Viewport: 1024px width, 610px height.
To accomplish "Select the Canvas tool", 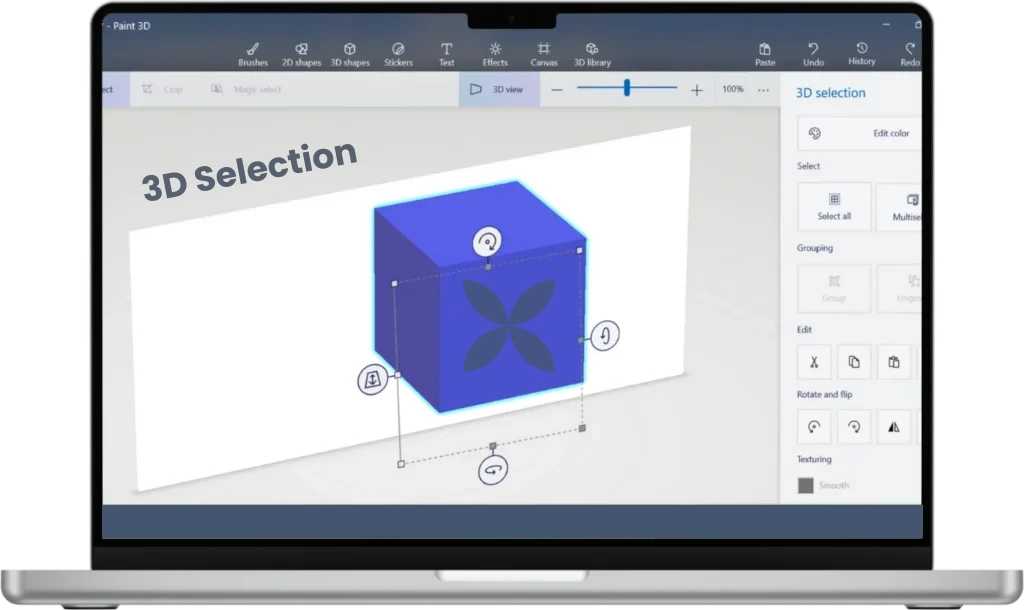I will (544, 53).
